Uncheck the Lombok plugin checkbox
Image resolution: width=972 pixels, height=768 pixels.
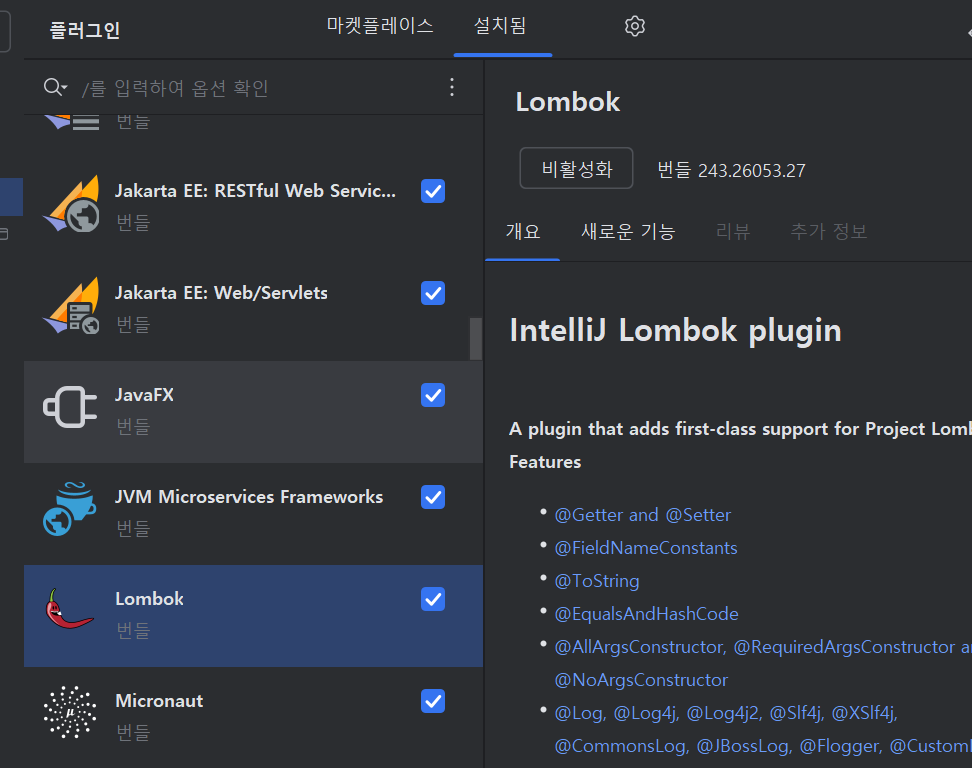pyautogui.click(x=433, y=599)
